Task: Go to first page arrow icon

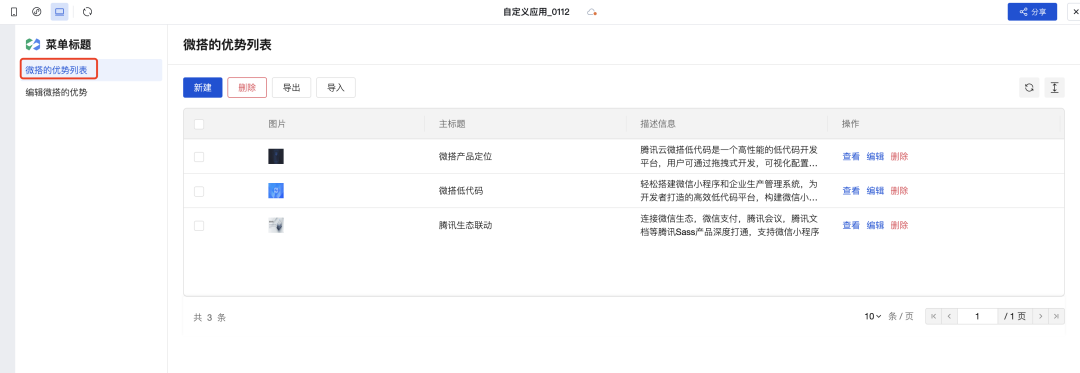Action: point(933,317)
